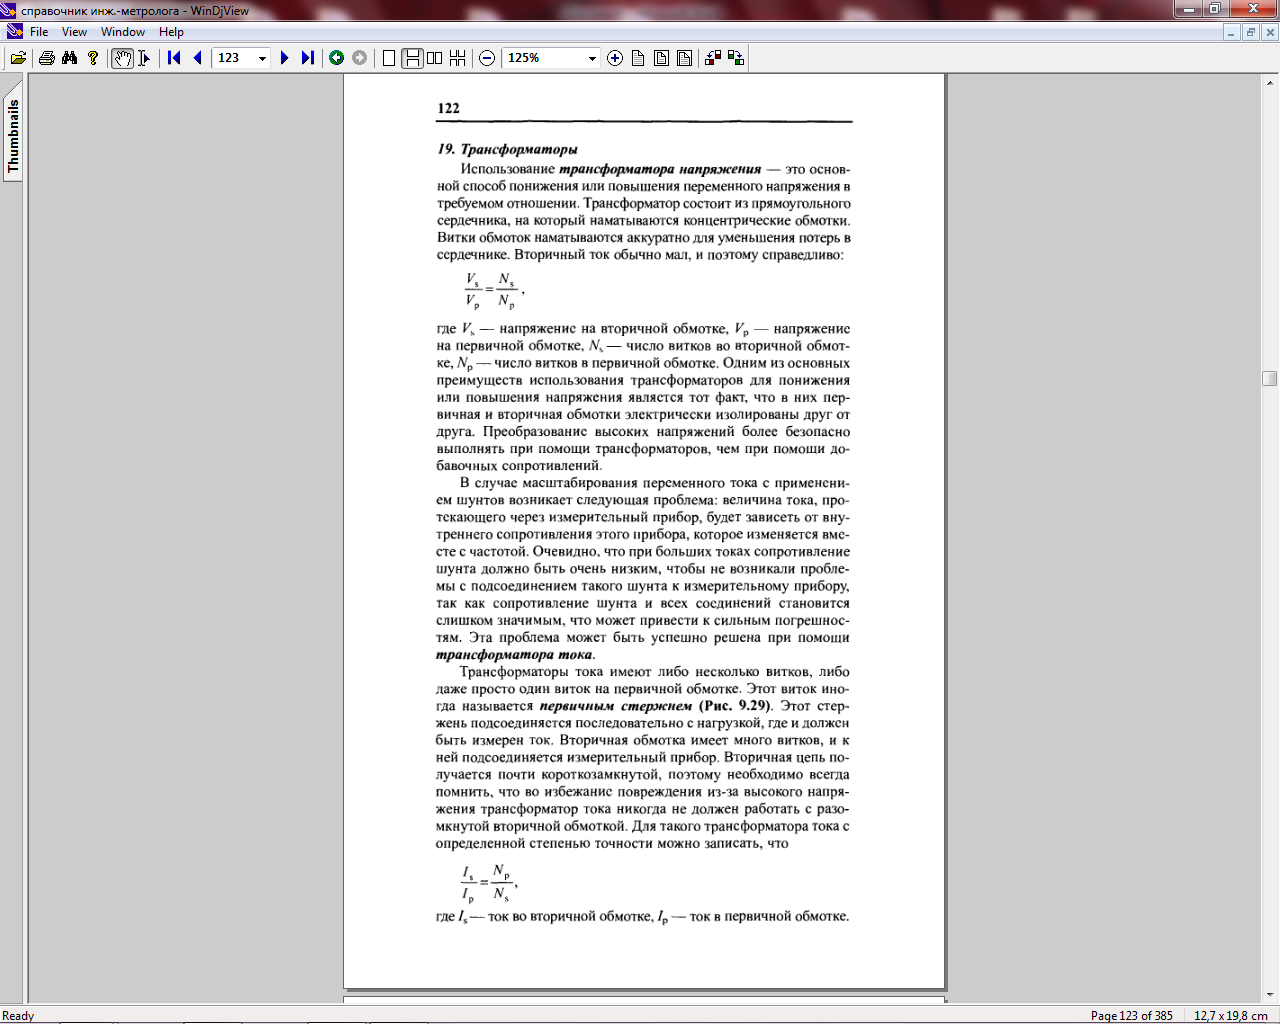Click the rotate left icon
Screen dimensions: 1280x1024
coord(713,58)
